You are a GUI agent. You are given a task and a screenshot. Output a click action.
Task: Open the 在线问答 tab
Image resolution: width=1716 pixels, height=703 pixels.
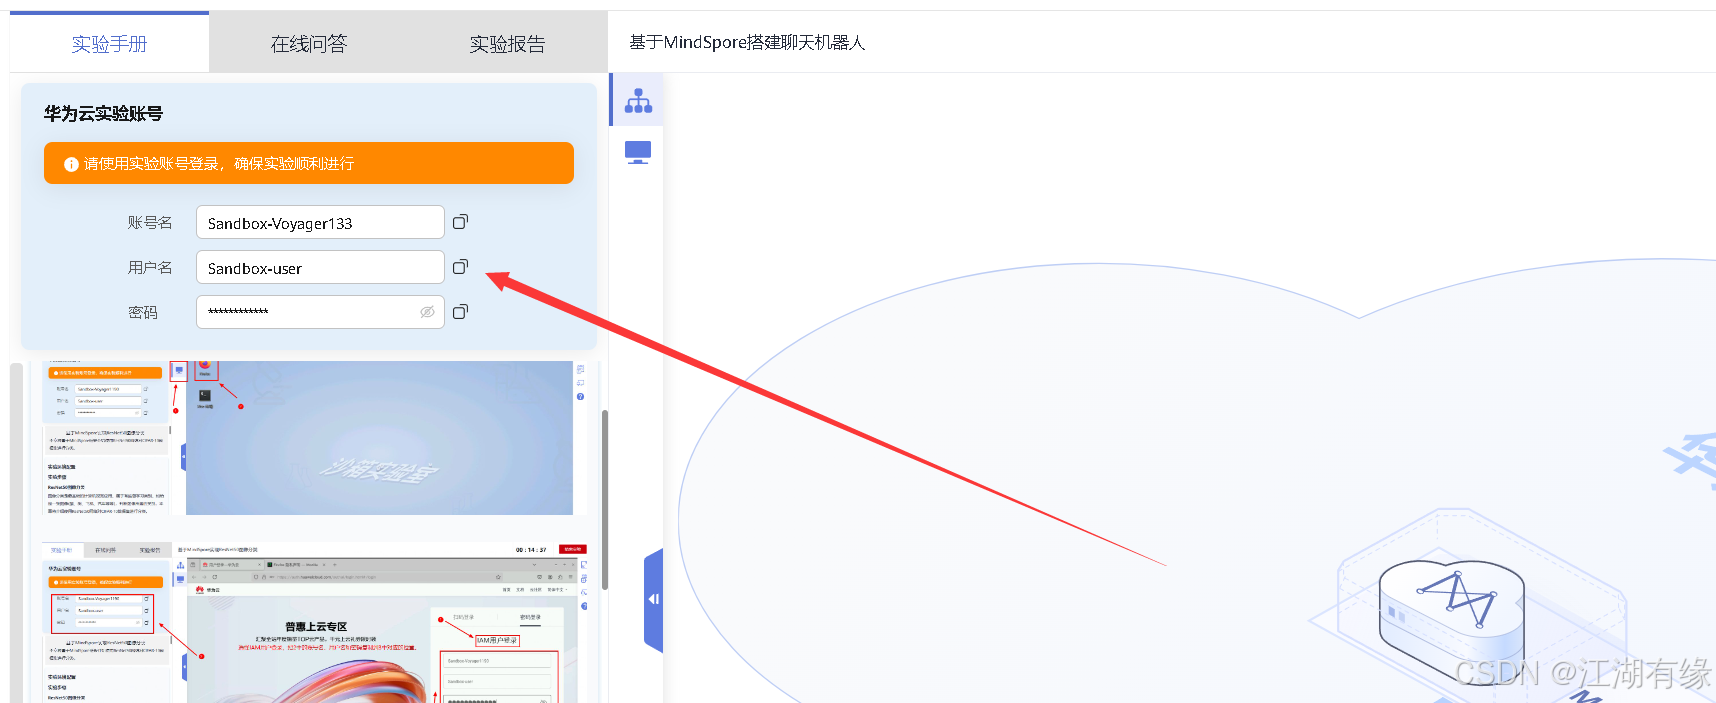[308, 44]
